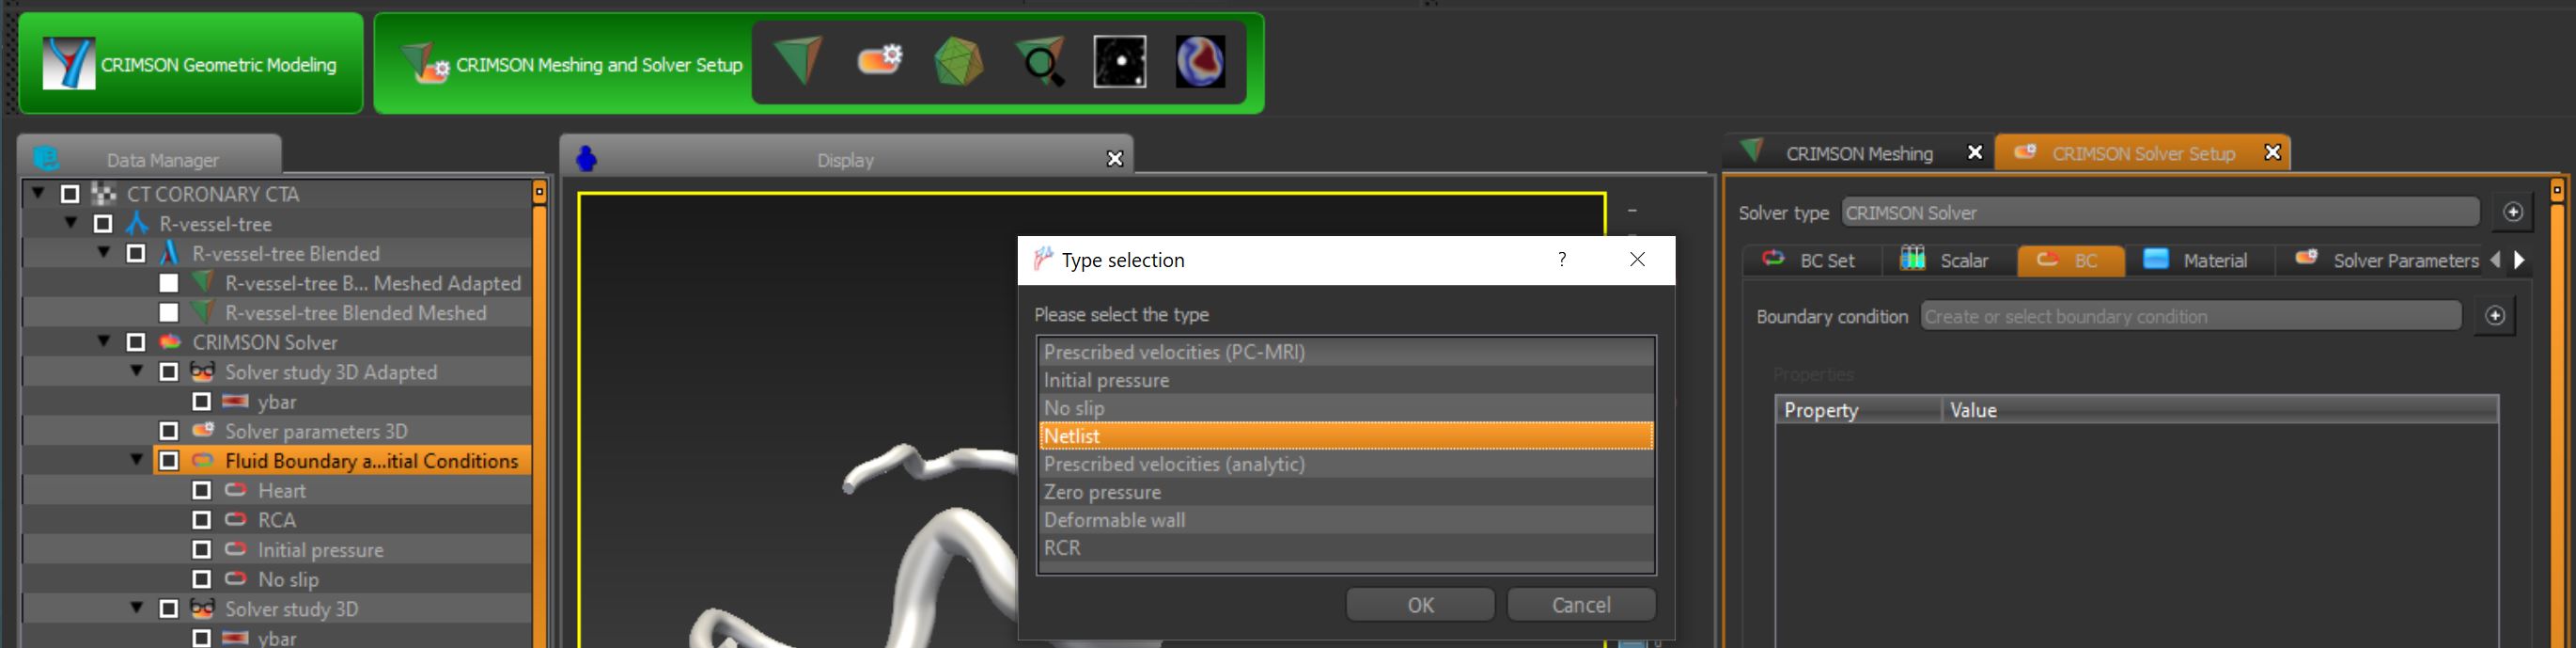Select the RCA boundary condition item
Screen dimensions: 2576x648
pyautogui.click(x=277, y=520)
